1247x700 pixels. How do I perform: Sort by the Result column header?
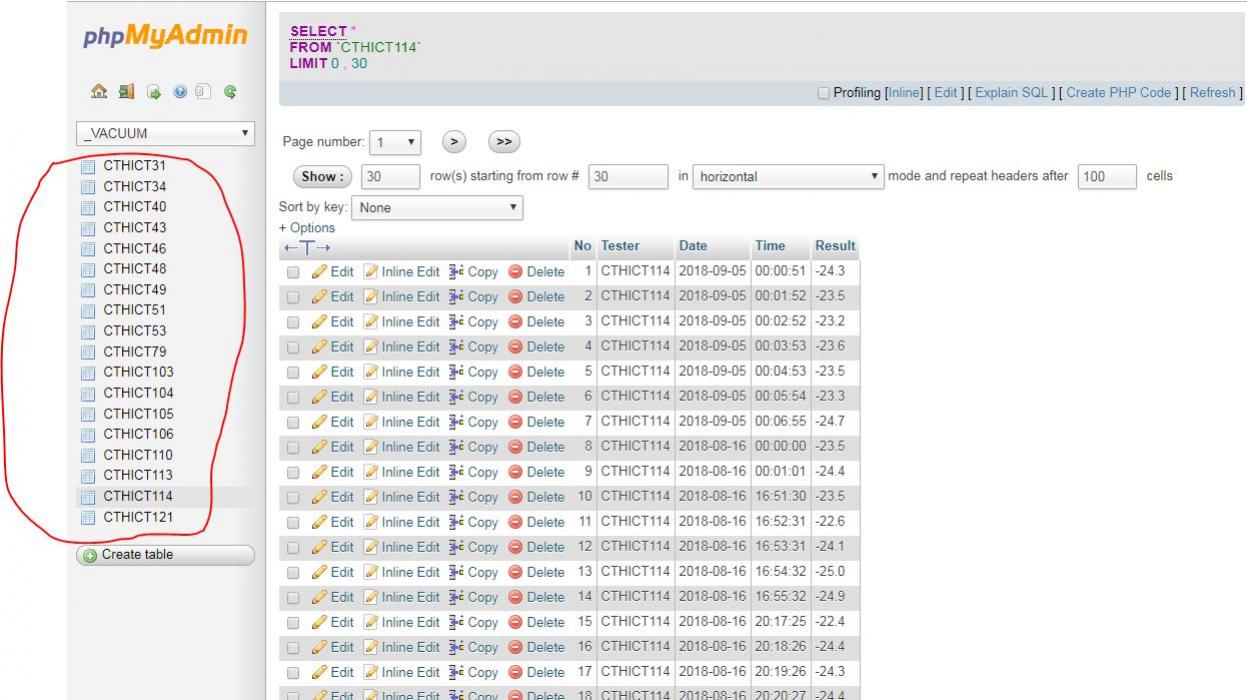coord(835,246)
